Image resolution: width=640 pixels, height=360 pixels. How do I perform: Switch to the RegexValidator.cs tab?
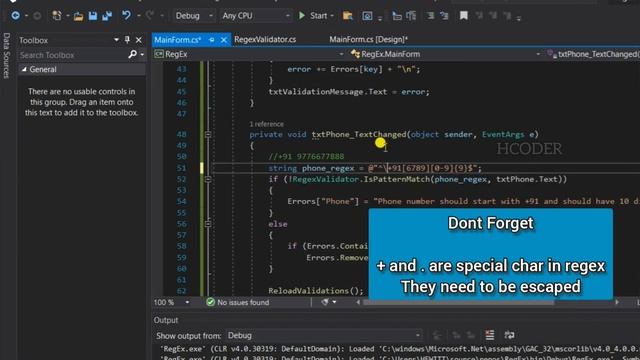click(265, 40)
